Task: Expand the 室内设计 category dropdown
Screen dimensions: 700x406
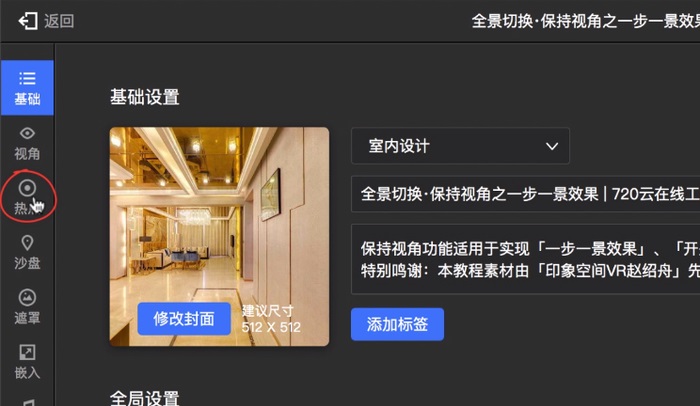Action: click(460, 146)
